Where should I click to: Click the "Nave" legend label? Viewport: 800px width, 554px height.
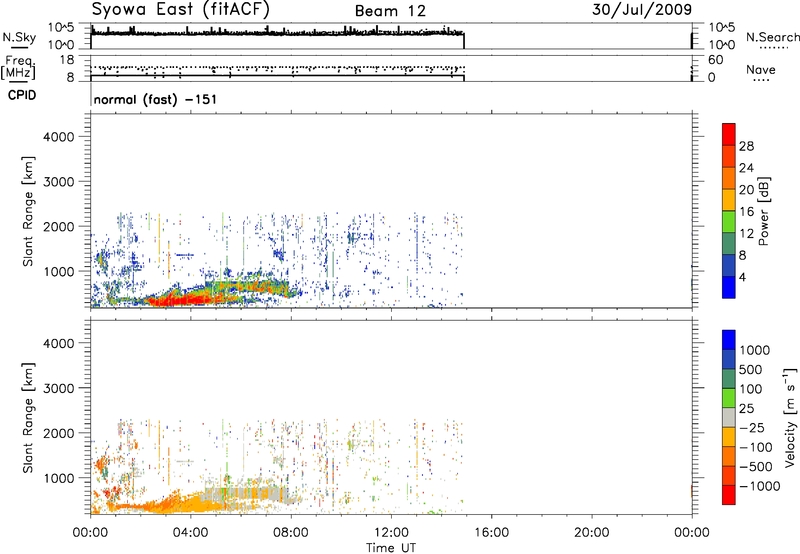pyautogui.click(x=761, y=70)
